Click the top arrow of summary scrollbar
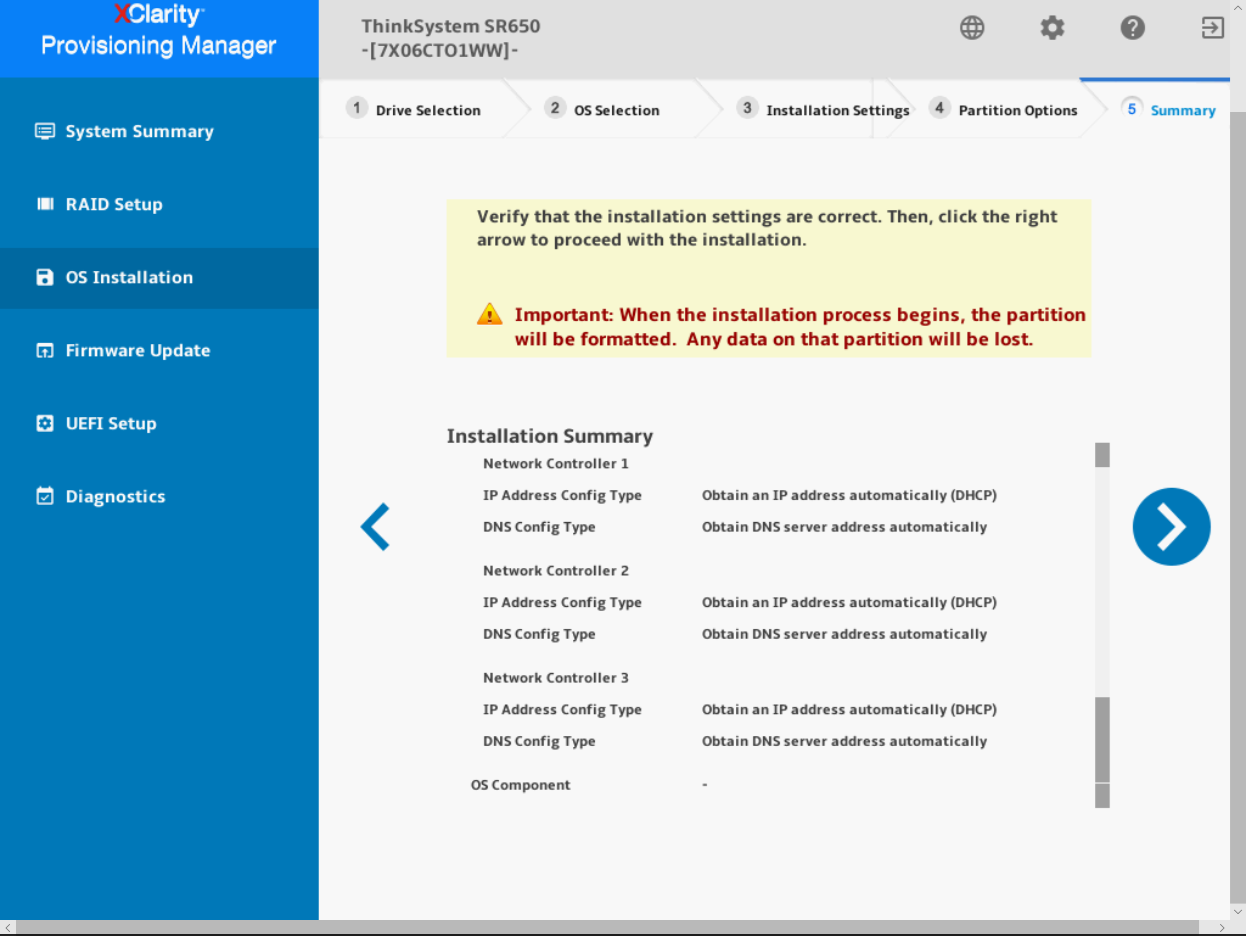Viewport: 1246px width, 936px height. [1102, 455]
